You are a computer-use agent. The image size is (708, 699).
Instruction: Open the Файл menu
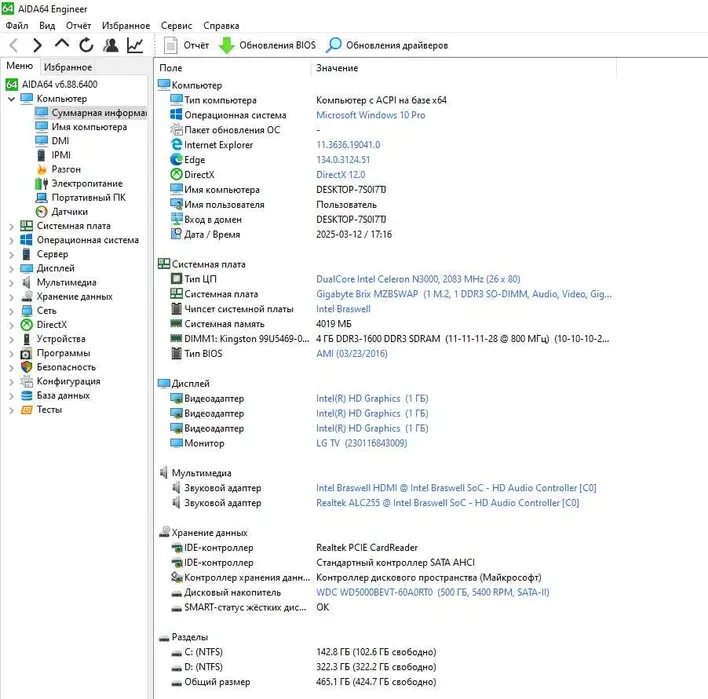(17, 26)
